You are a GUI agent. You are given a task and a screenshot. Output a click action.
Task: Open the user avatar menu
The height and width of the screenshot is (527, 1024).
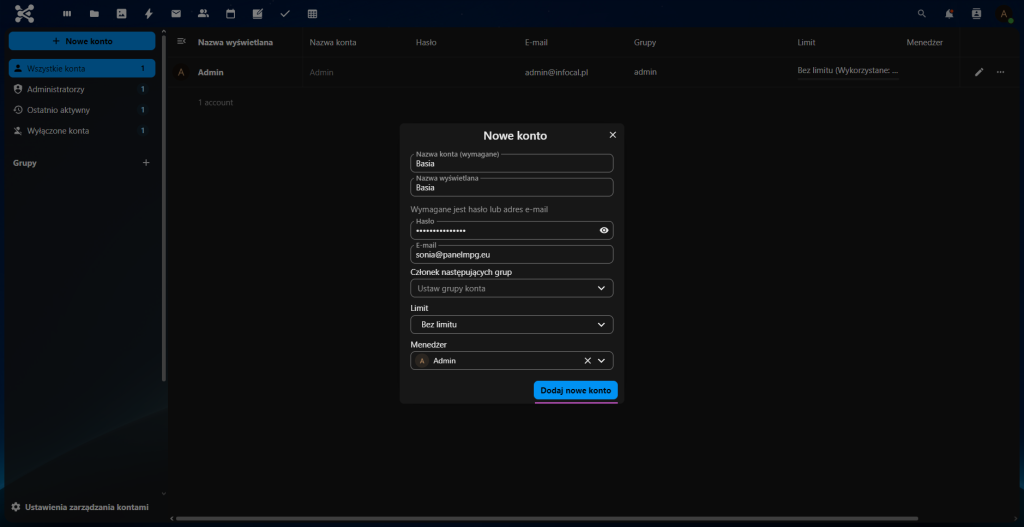(1004, 14)
